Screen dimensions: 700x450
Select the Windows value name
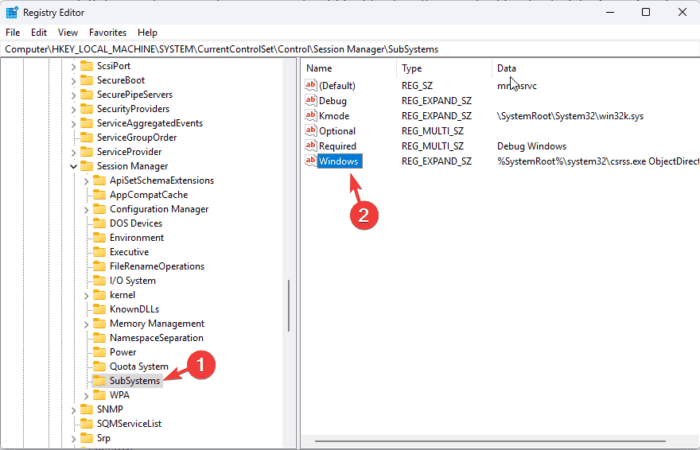(x=340, y=161)
